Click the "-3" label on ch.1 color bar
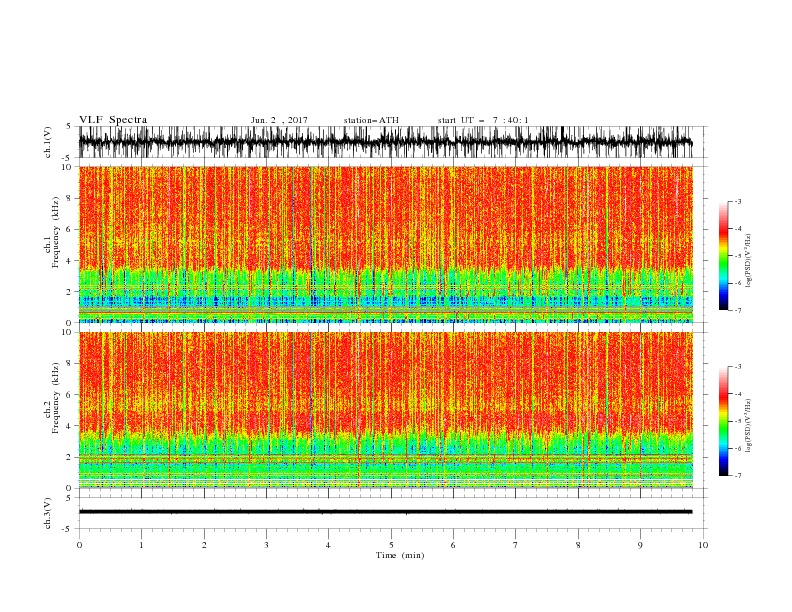 pyautogui.click(x=738, y=201)
